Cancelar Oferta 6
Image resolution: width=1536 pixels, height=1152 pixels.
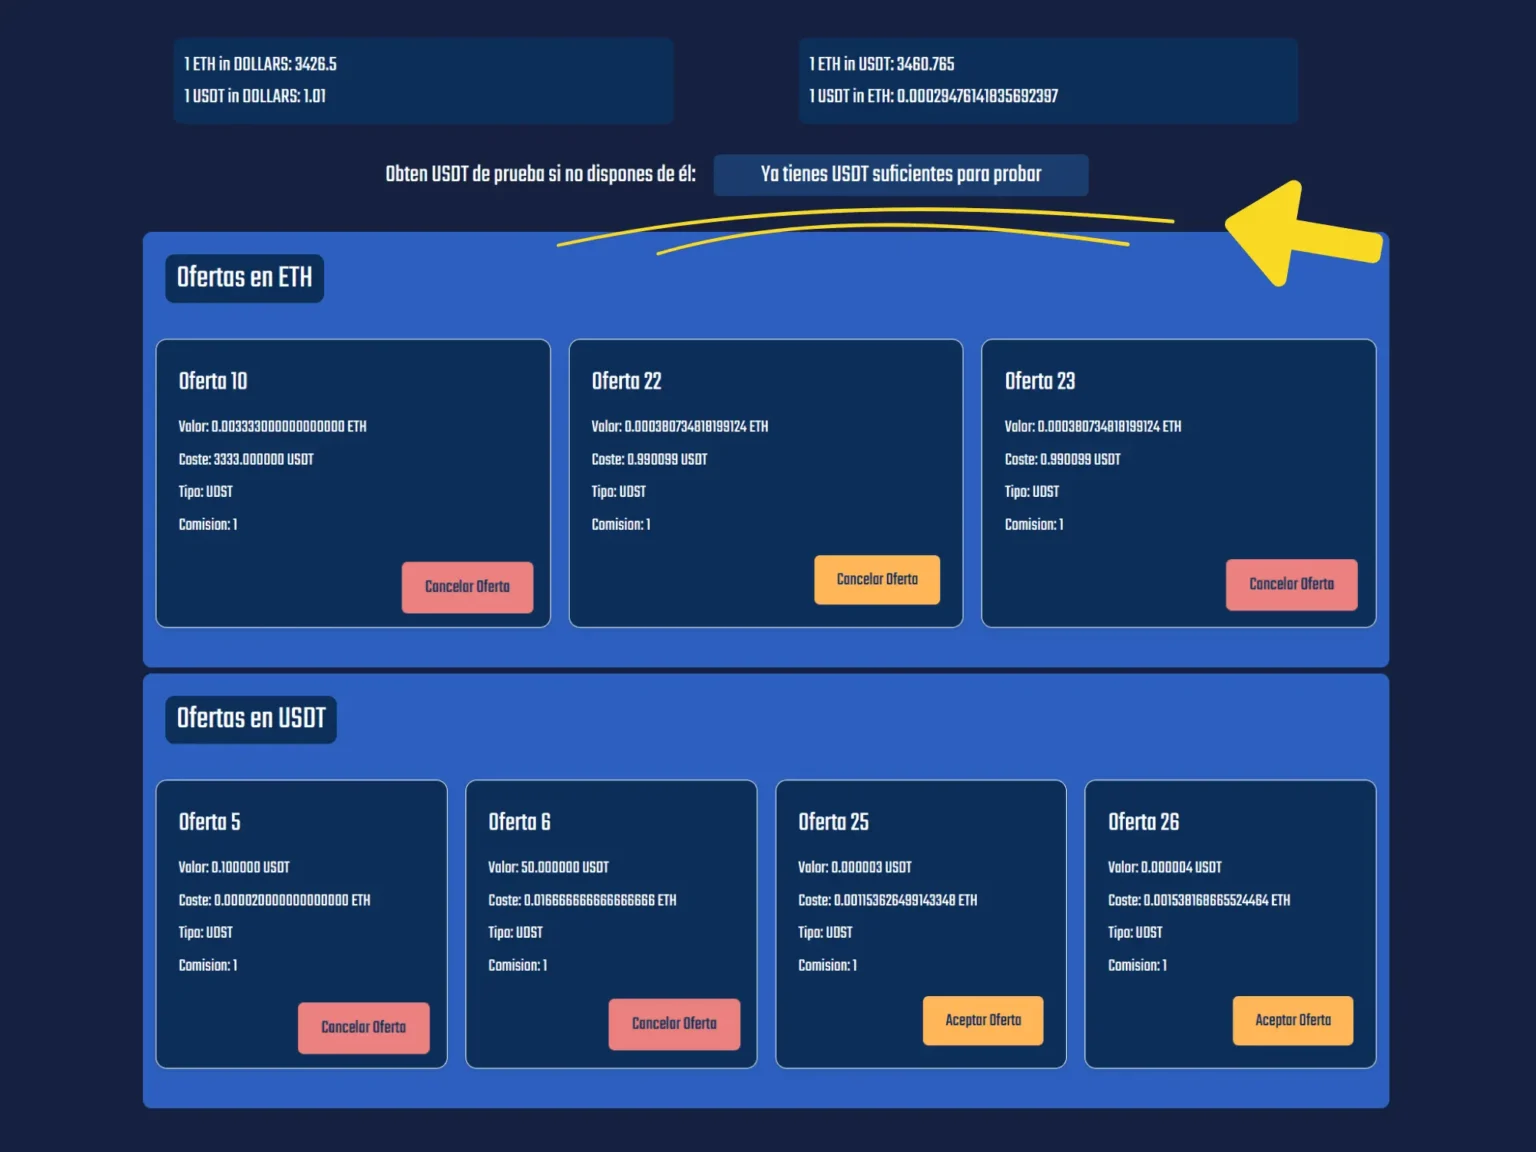click(x=674, y=1023)
